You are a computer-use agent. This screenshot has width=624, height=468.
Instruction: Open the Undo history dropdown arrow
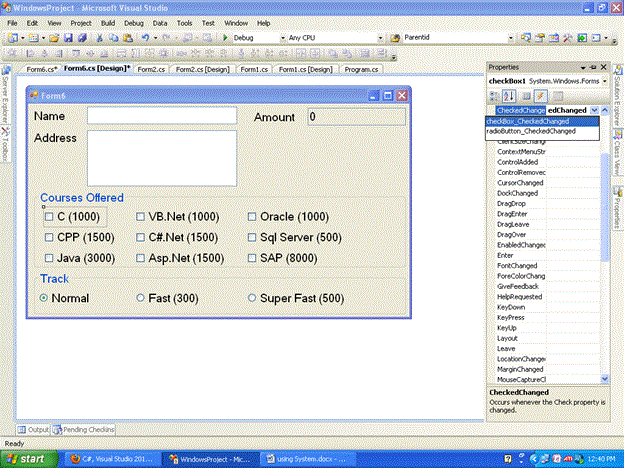pos(155,38)
